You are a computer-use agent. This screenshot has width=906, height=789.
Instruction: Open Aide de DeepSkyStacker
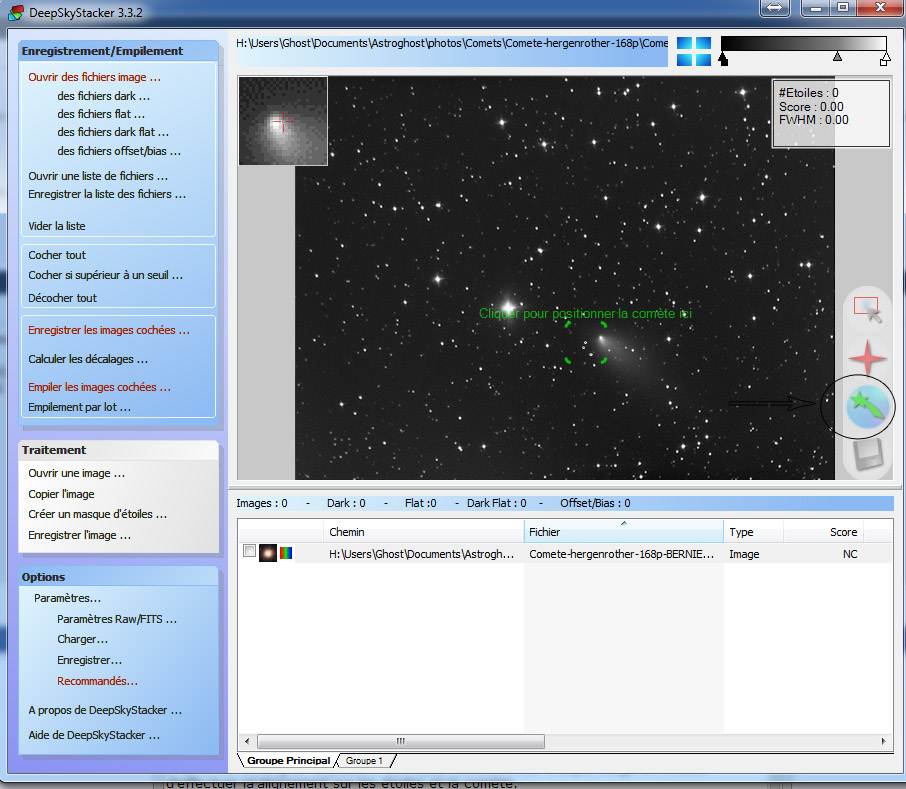(94, 735)
